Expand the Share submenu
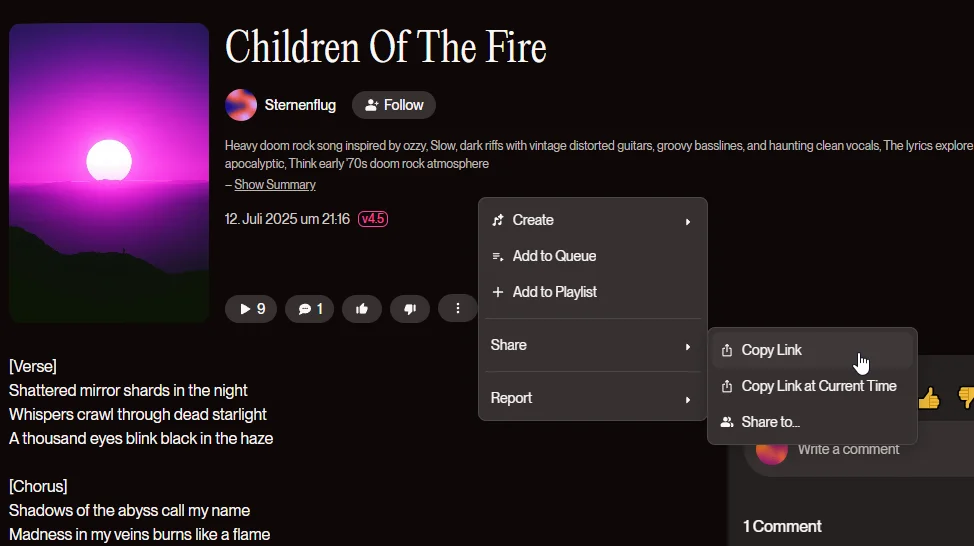This screenshot has width=974, height=546. tap(593, 345)
